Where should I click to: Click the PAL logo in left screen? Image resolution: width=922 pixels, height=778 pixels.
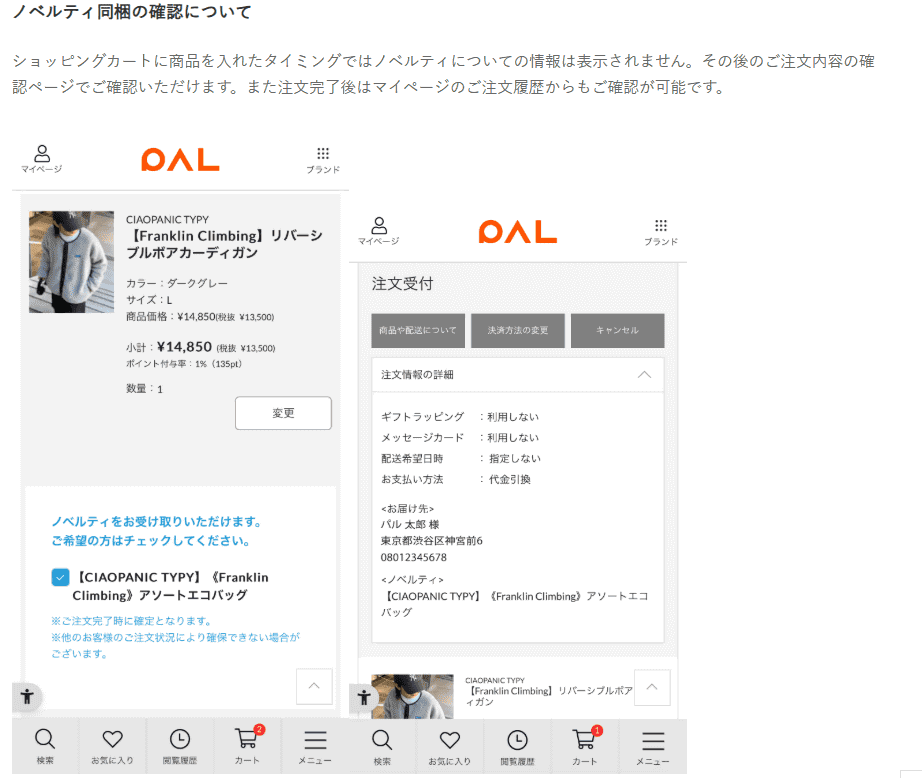click(180, 159)
